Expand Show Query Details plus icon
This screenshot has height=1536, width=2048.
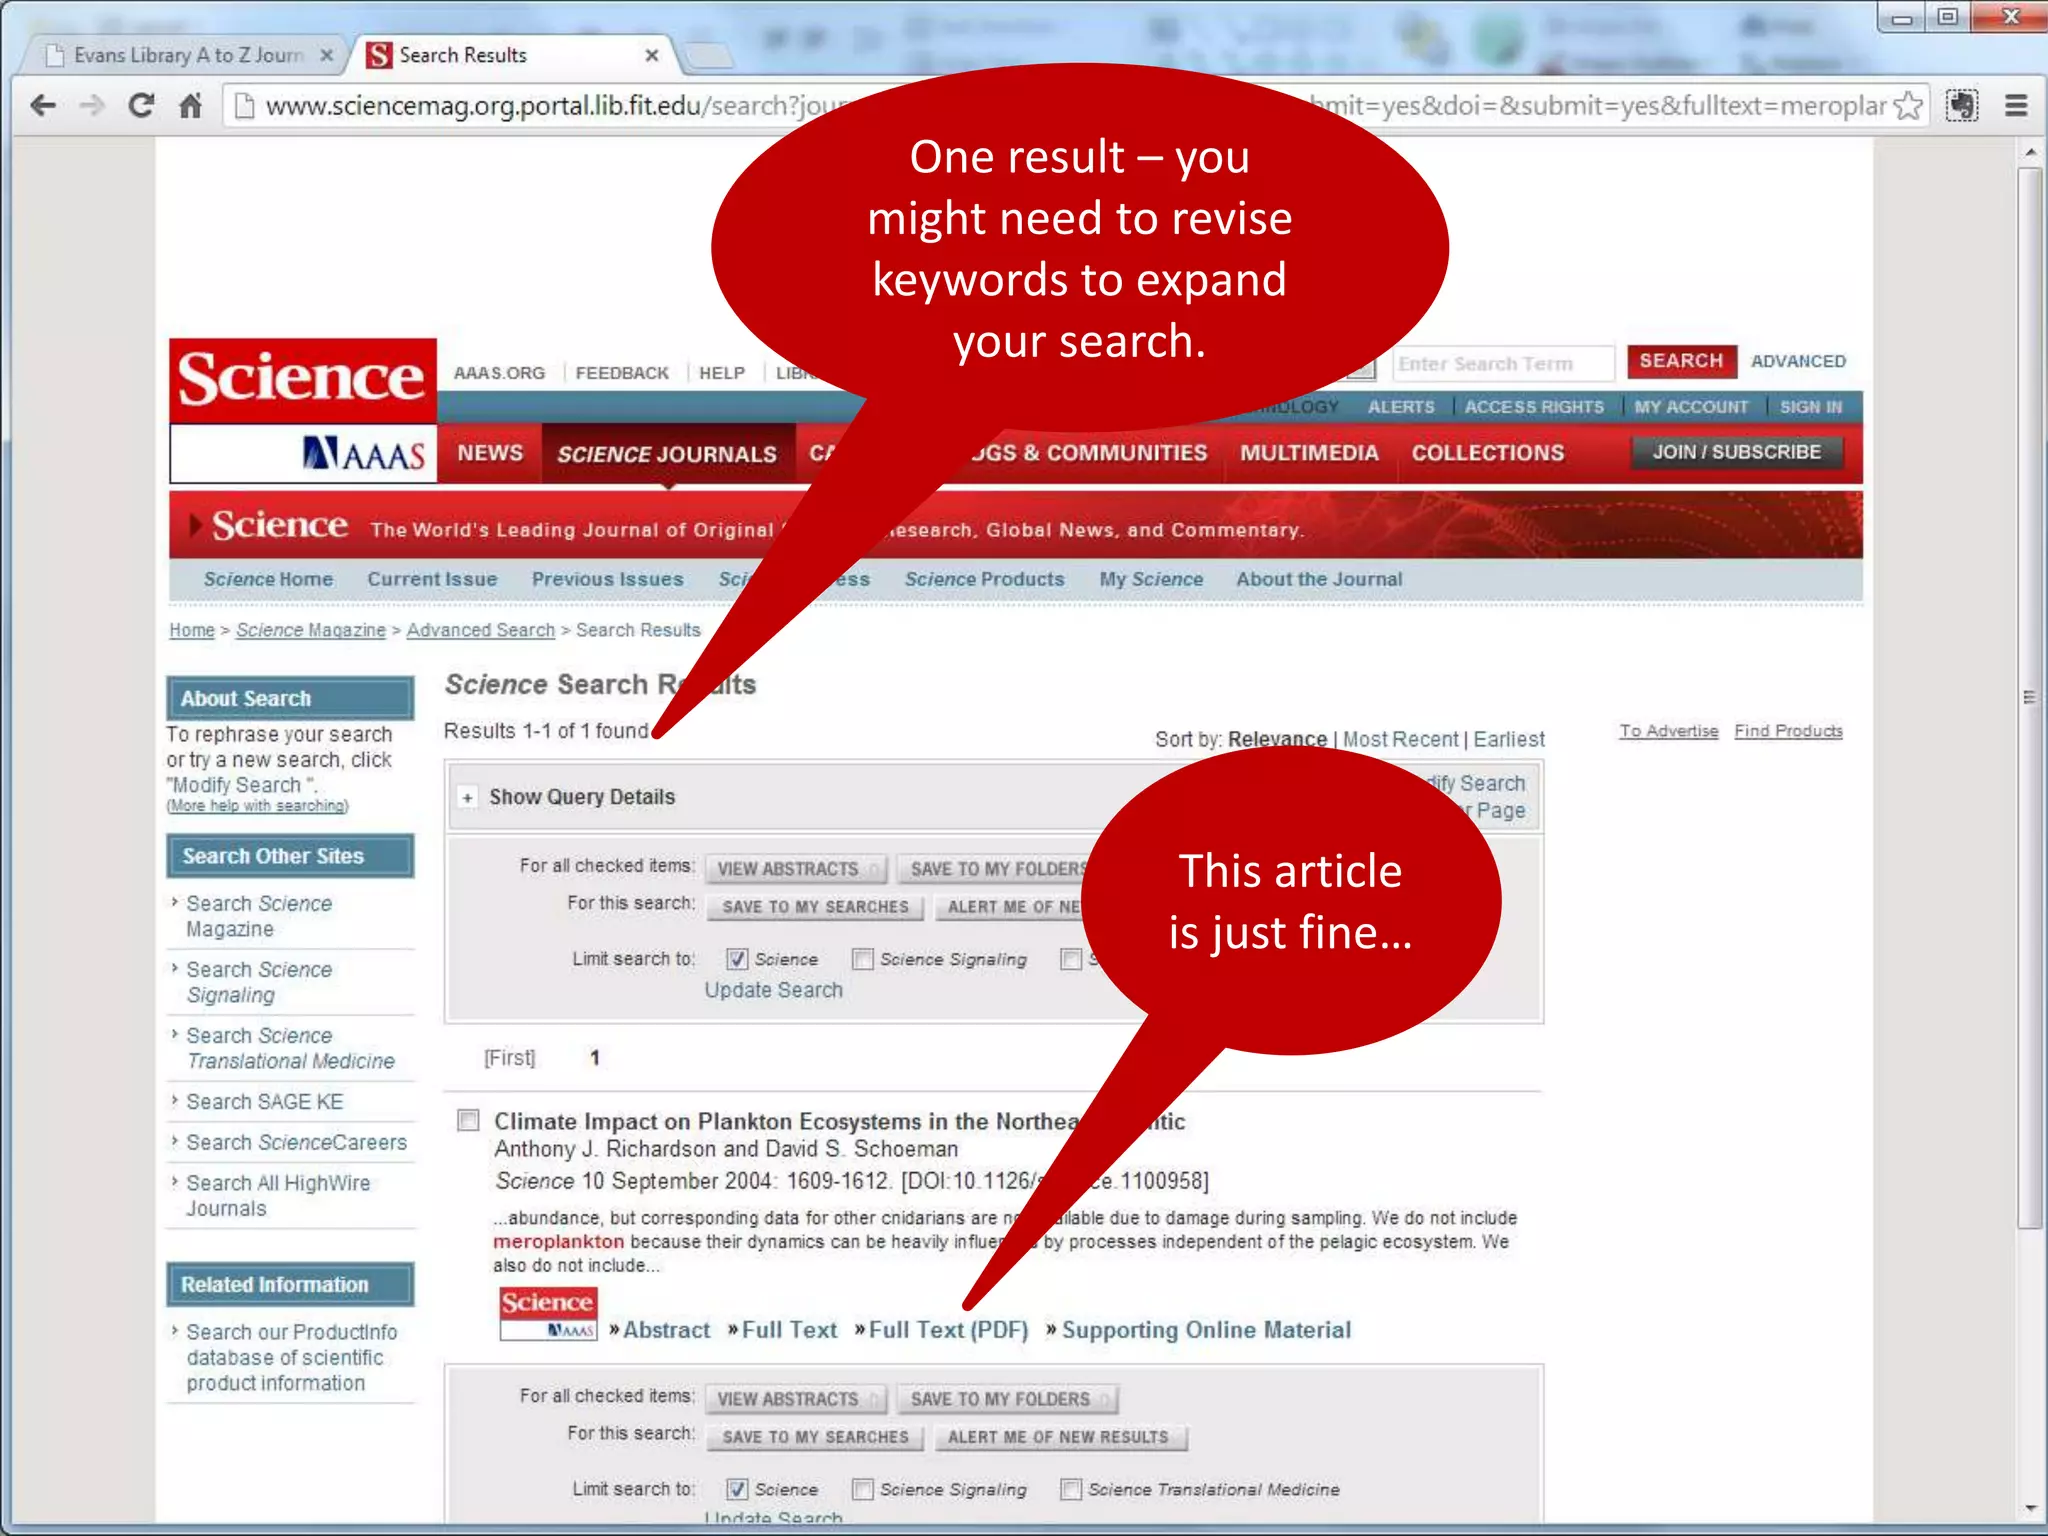(467, 797)
